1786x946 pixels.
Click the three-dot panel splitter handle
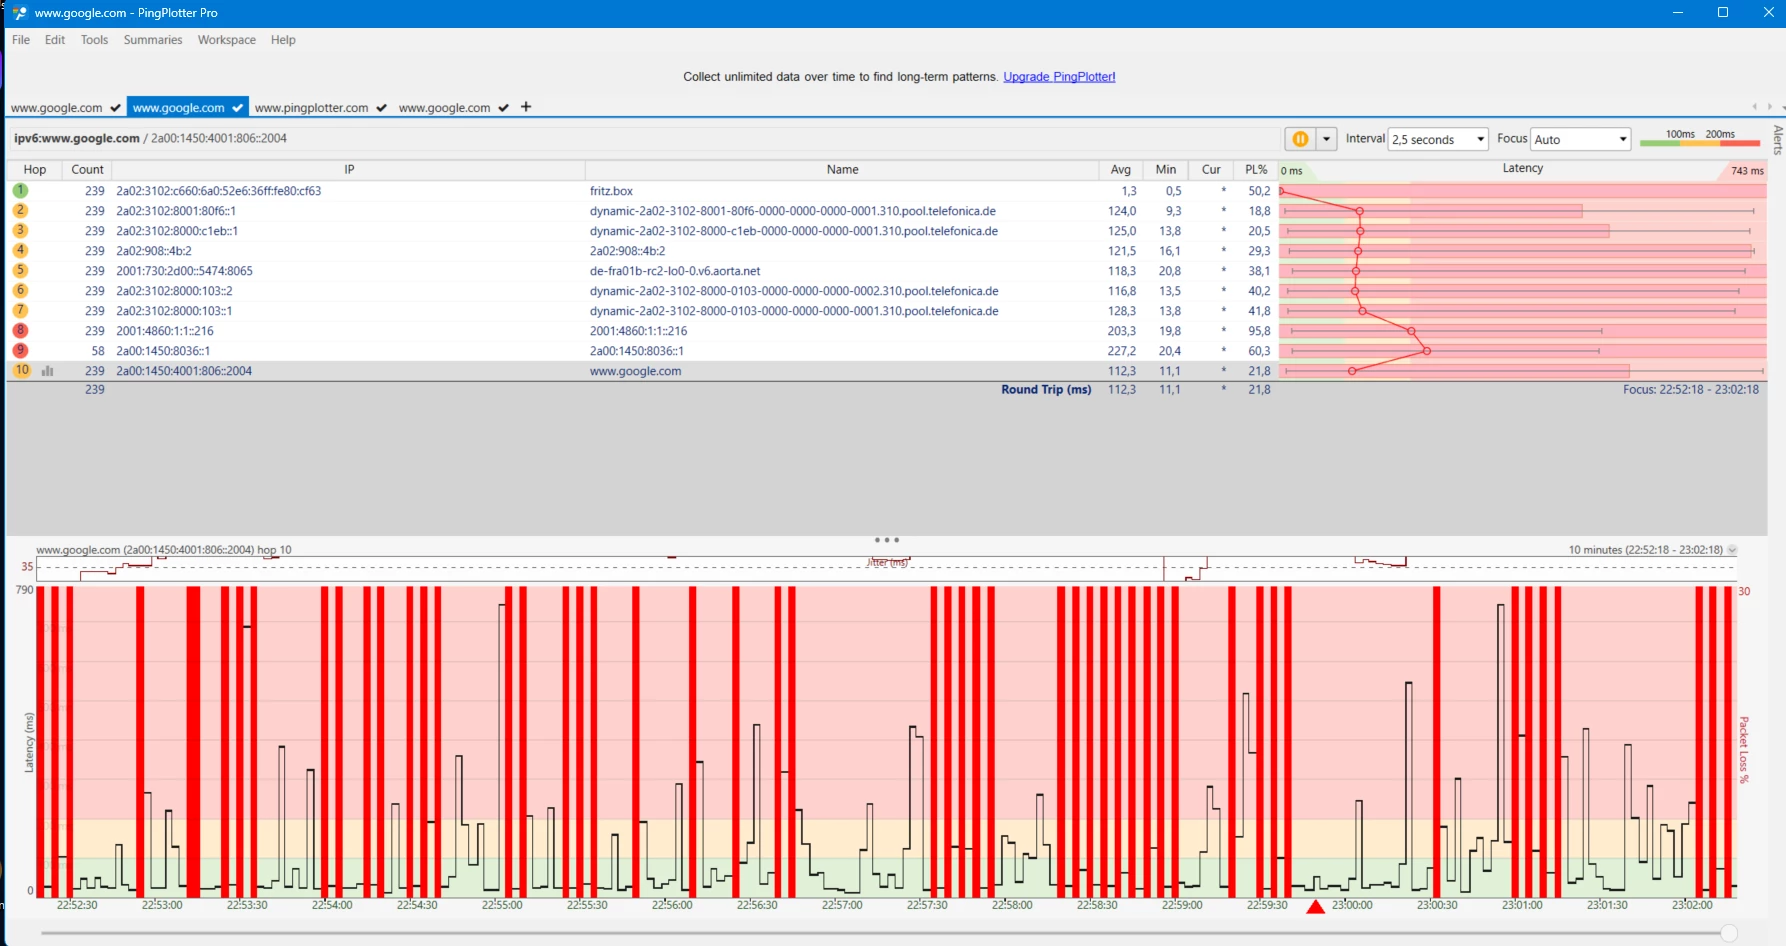click(886, 540)
